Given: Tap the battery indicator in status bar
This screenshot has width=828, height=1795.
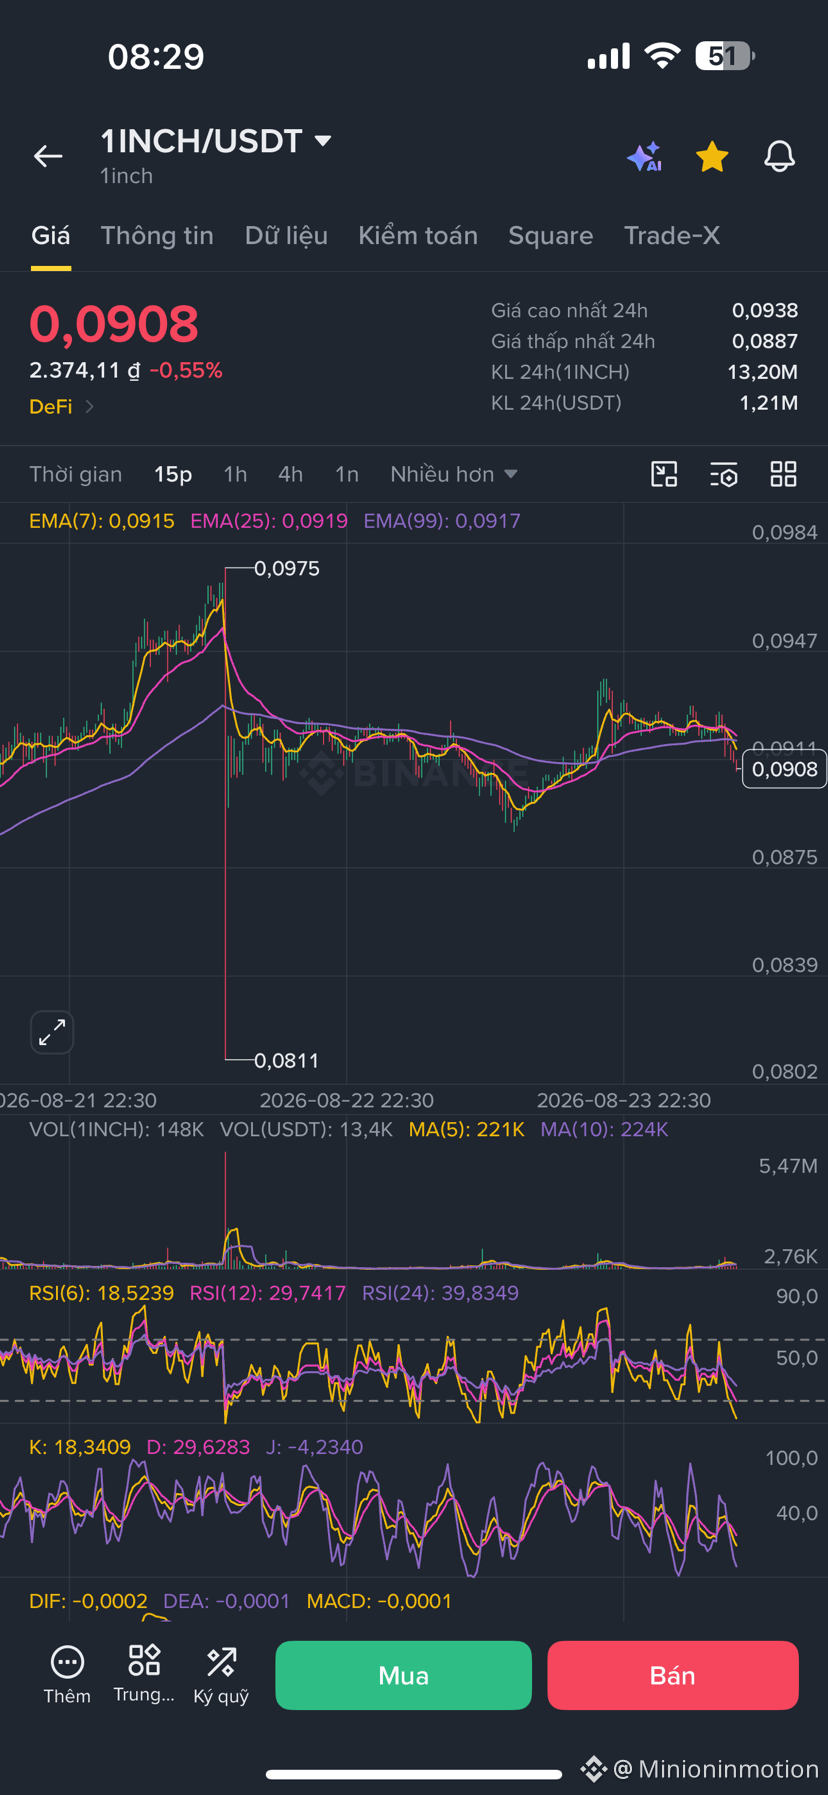Looking at the screenshot, I should 725,56.
